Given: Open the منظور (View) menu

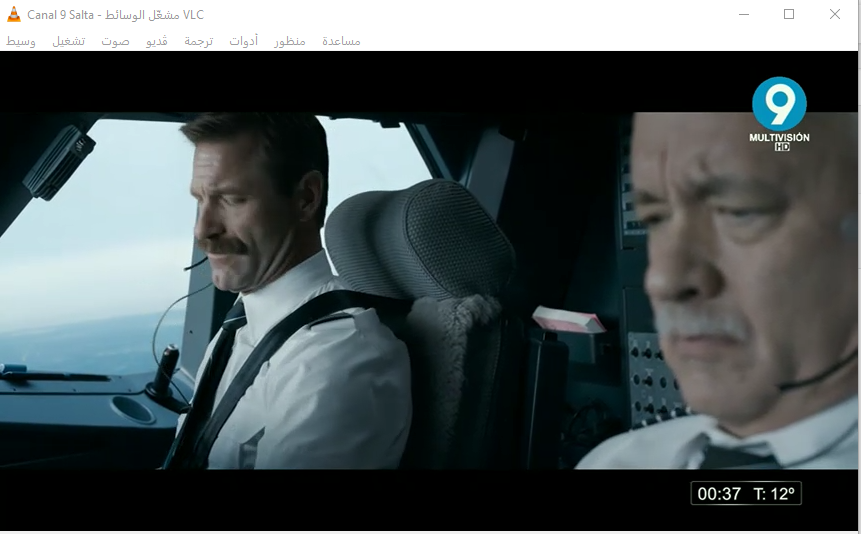Looking at the screenshot, I should tap(290, 41).
